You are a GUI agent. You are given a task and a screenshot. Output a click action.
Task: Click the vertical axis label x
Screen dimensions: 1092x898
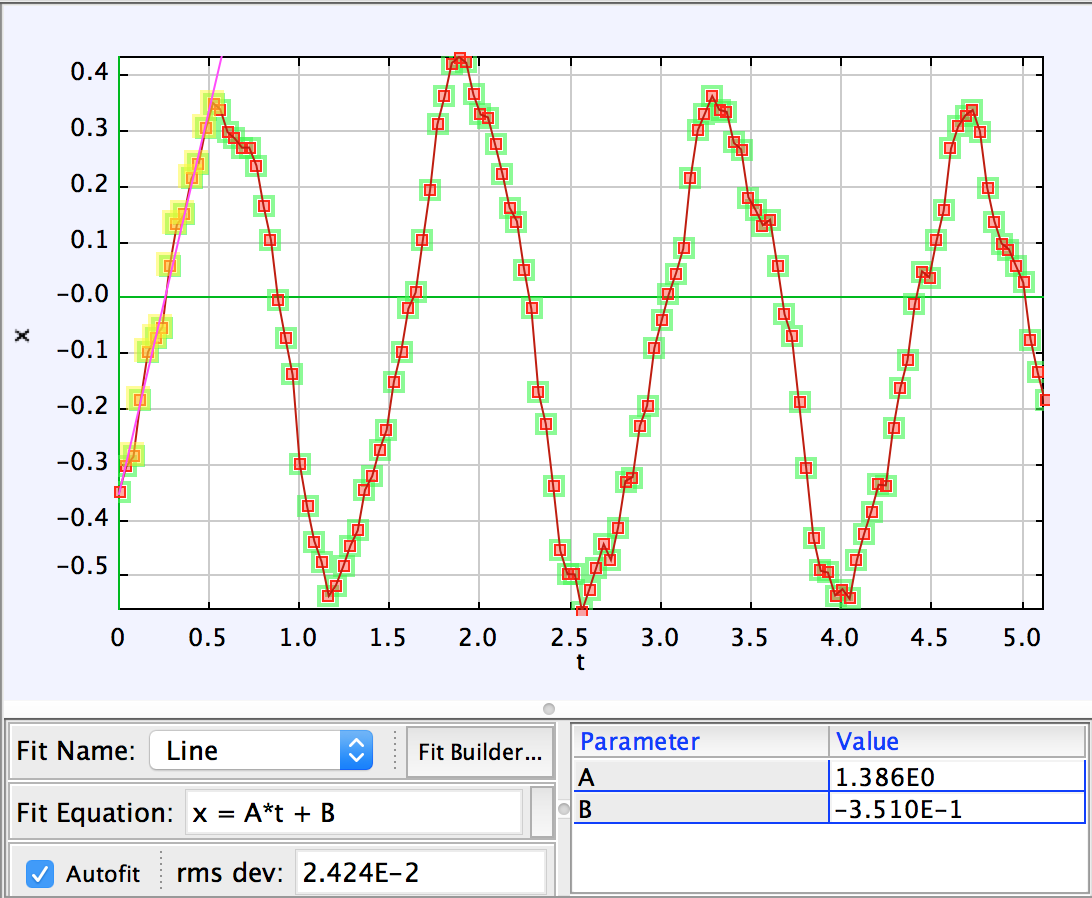point(22,336)
